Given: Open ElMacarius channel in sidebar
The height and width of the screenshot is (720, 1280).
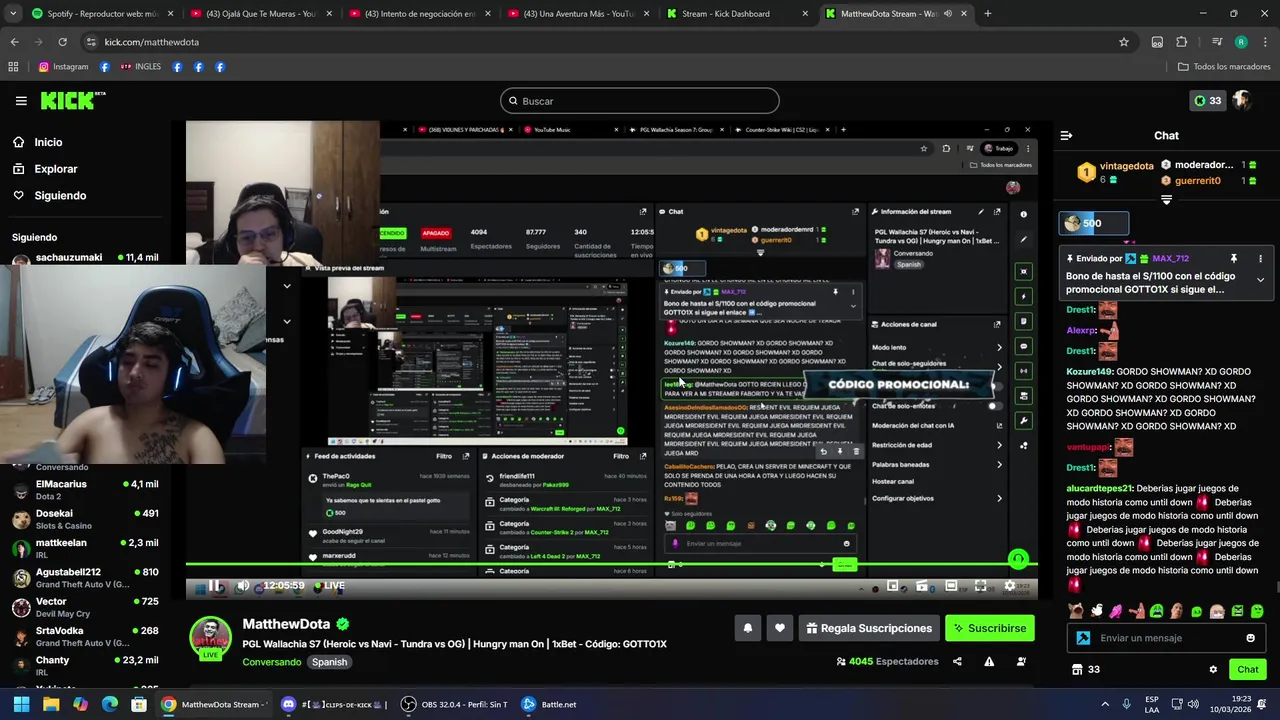Looking at the screenshot, I should pyautogui.click(x=85, y=490).
